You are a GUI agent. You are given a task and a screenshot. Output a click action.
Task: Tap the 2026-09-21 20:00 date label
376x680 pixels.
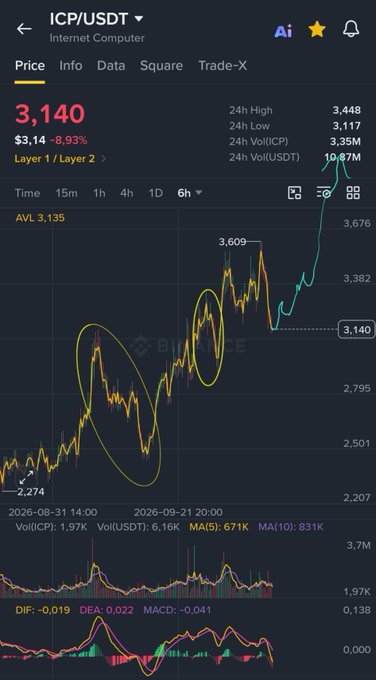(x=178, y=512)
